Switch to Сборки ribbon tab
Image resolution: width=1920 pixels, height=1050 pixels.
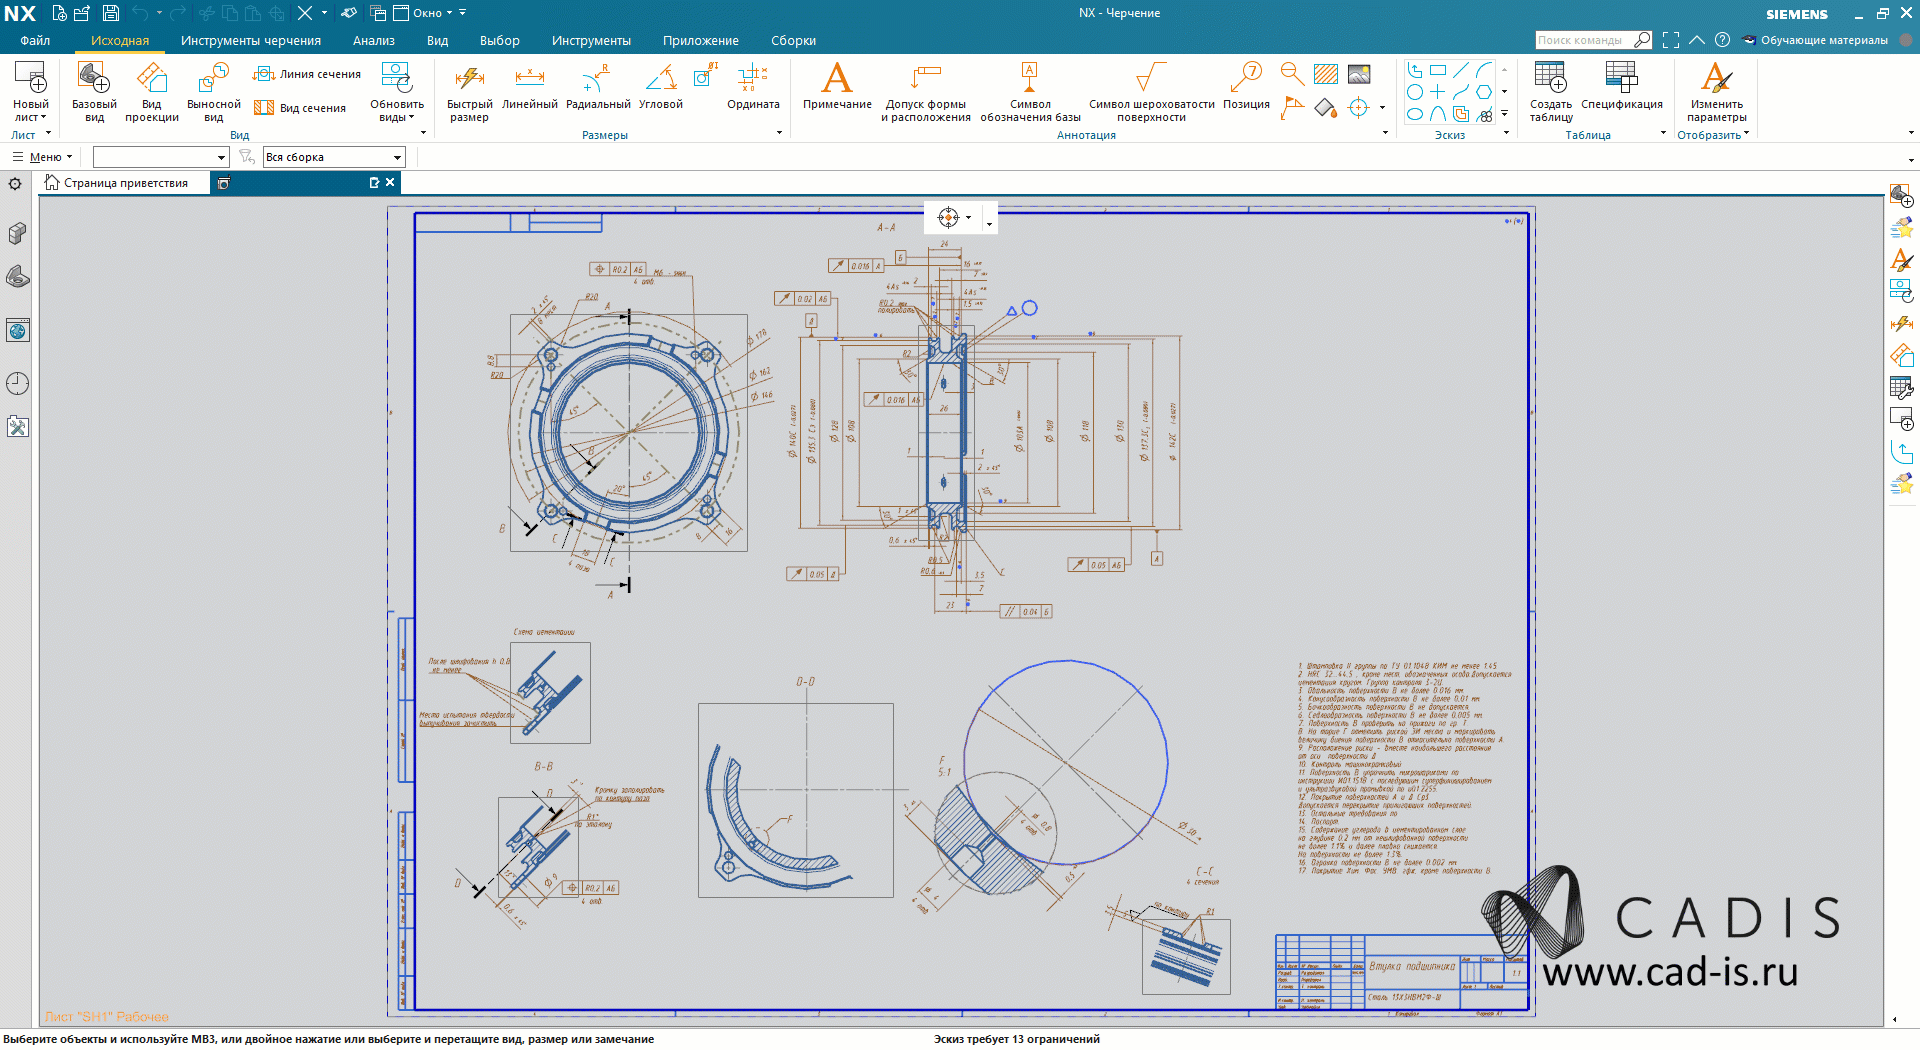[794, 41]
